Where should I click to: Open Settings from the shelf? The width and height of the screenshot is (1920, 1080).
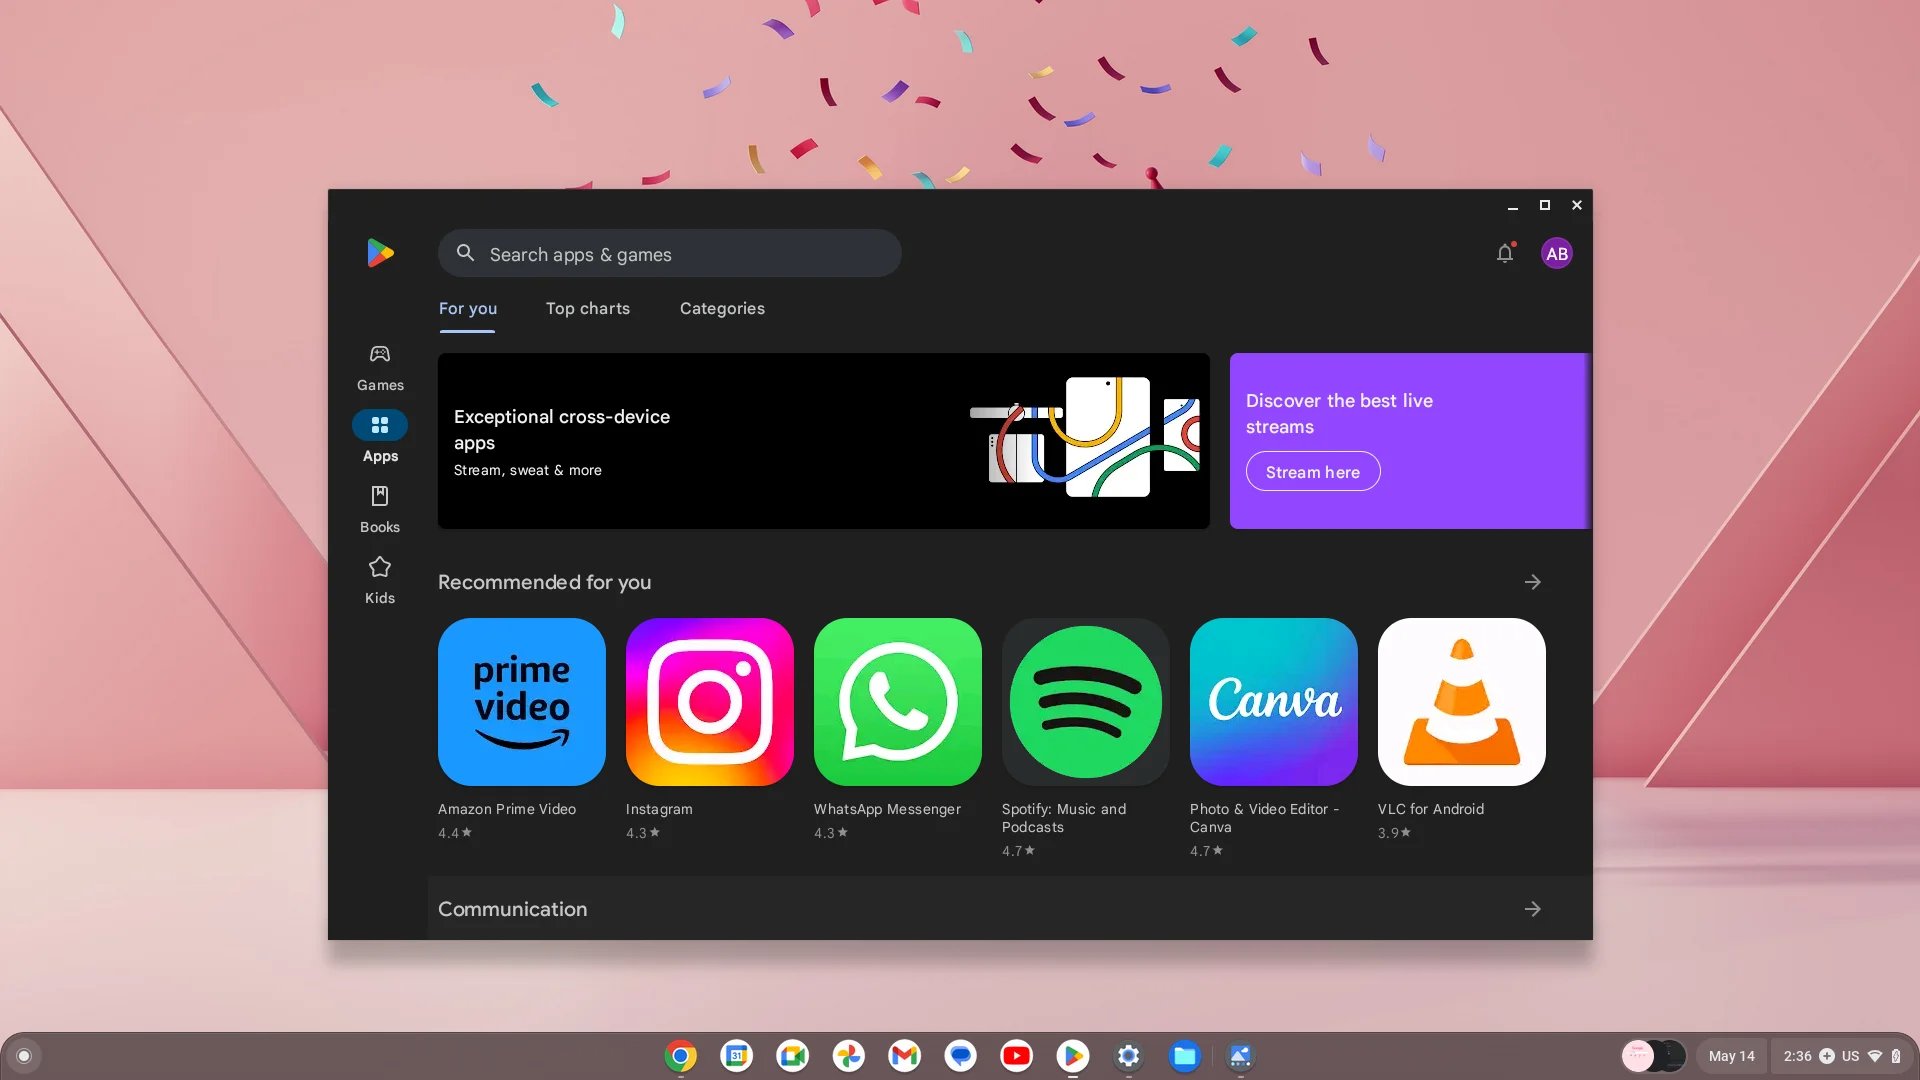pyautogui.click(x=1129, y=1056)
